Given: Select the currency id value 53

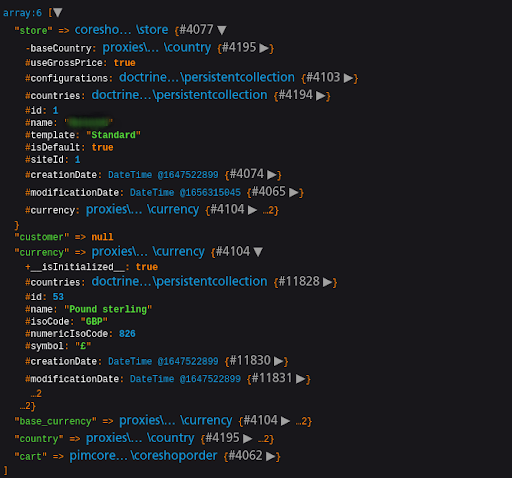Looking at the screenshot, I should point(58,297).
